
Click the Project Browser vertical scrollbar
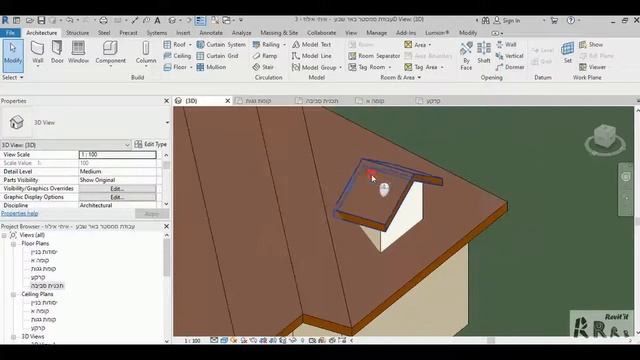pos(167,257)
